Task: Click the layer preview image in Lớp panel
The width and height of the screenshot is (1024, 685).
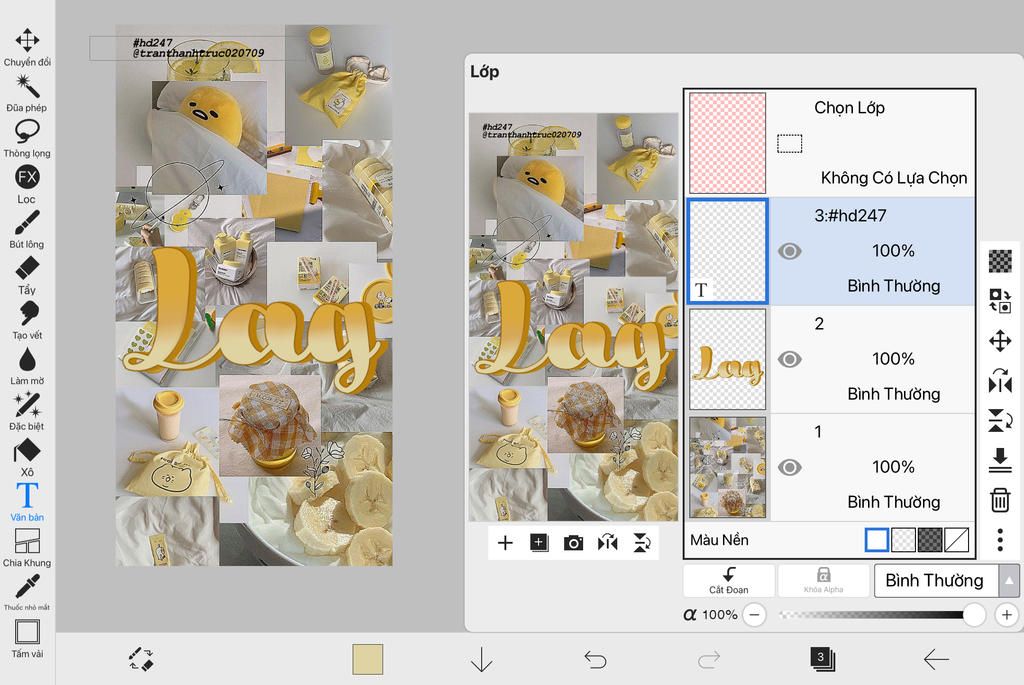Action: pos(573,317)
